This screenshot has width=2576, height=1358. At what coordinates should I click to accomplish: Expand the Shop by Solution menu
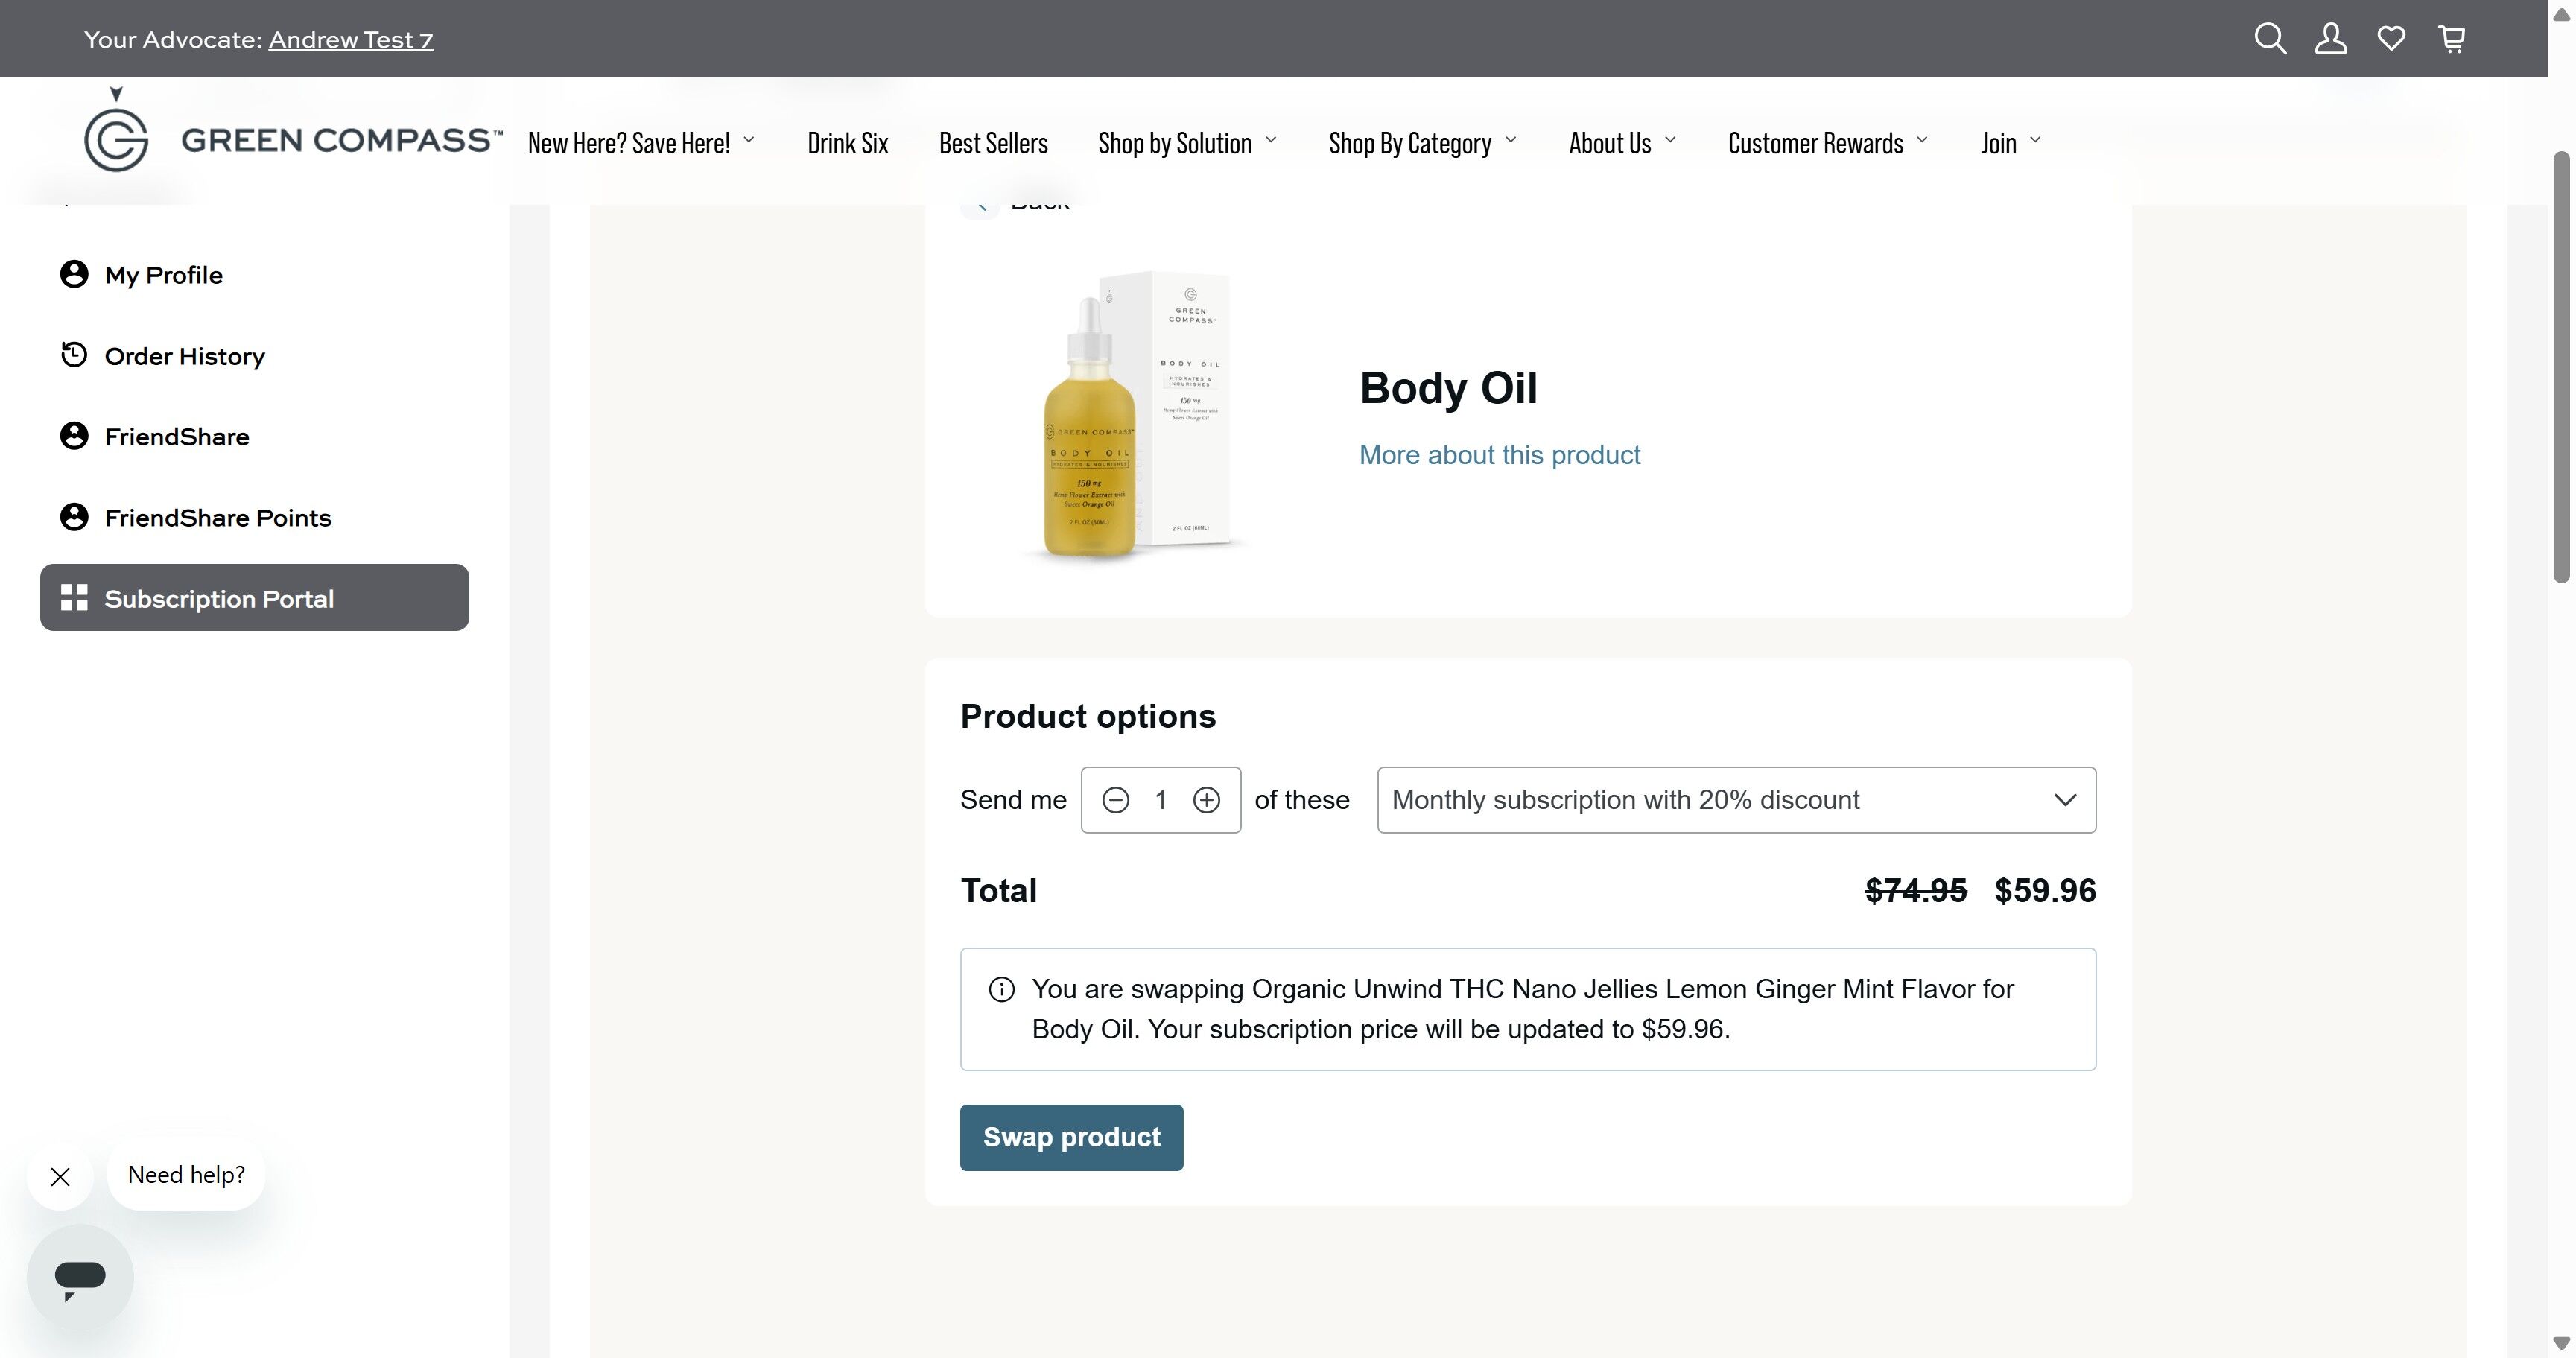(x=1187, y=143)
